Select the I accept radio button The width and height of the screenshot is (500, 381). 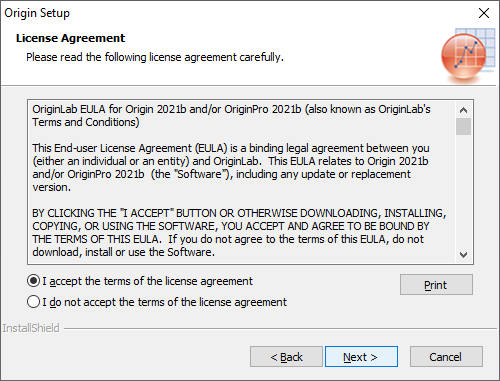pos(33,281)
